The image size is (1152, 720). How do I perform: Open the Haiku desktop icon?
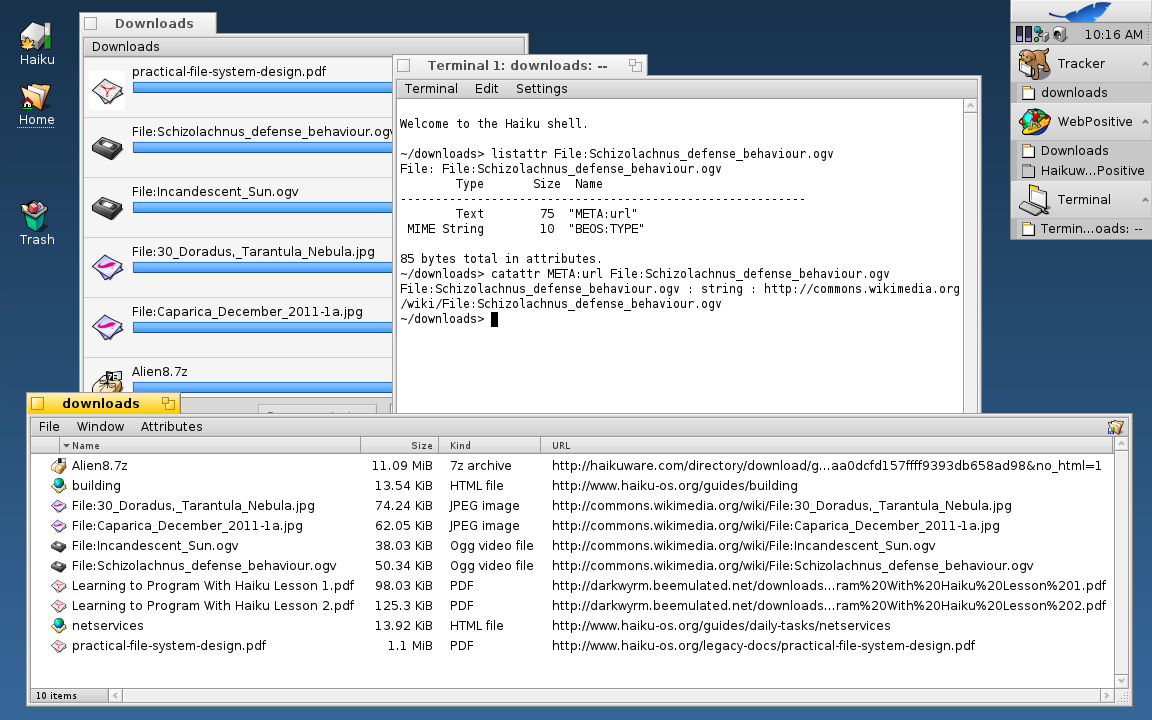point(36,37)
